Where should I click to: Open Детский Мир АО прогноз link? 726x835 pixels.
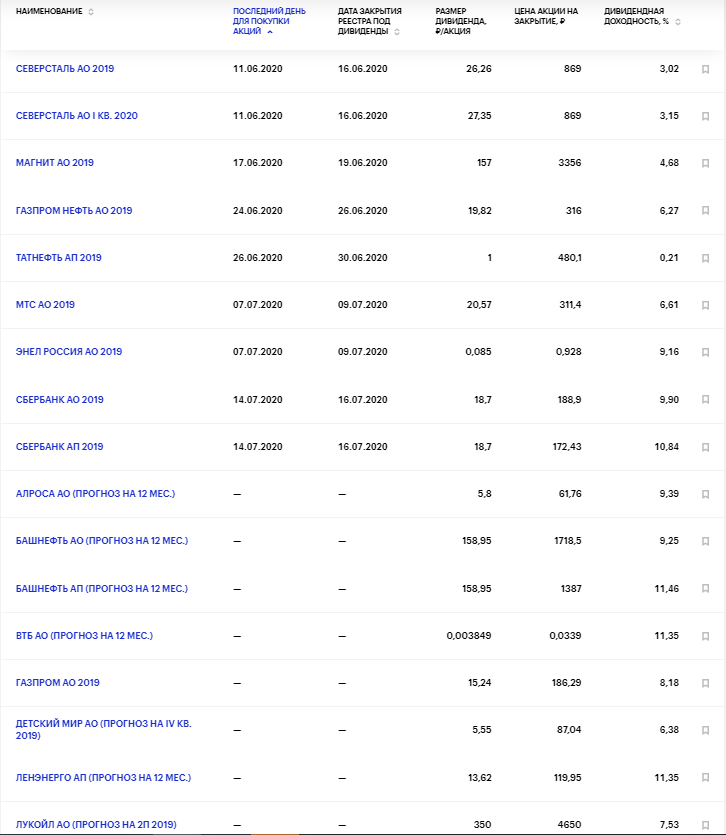(103, 730)
